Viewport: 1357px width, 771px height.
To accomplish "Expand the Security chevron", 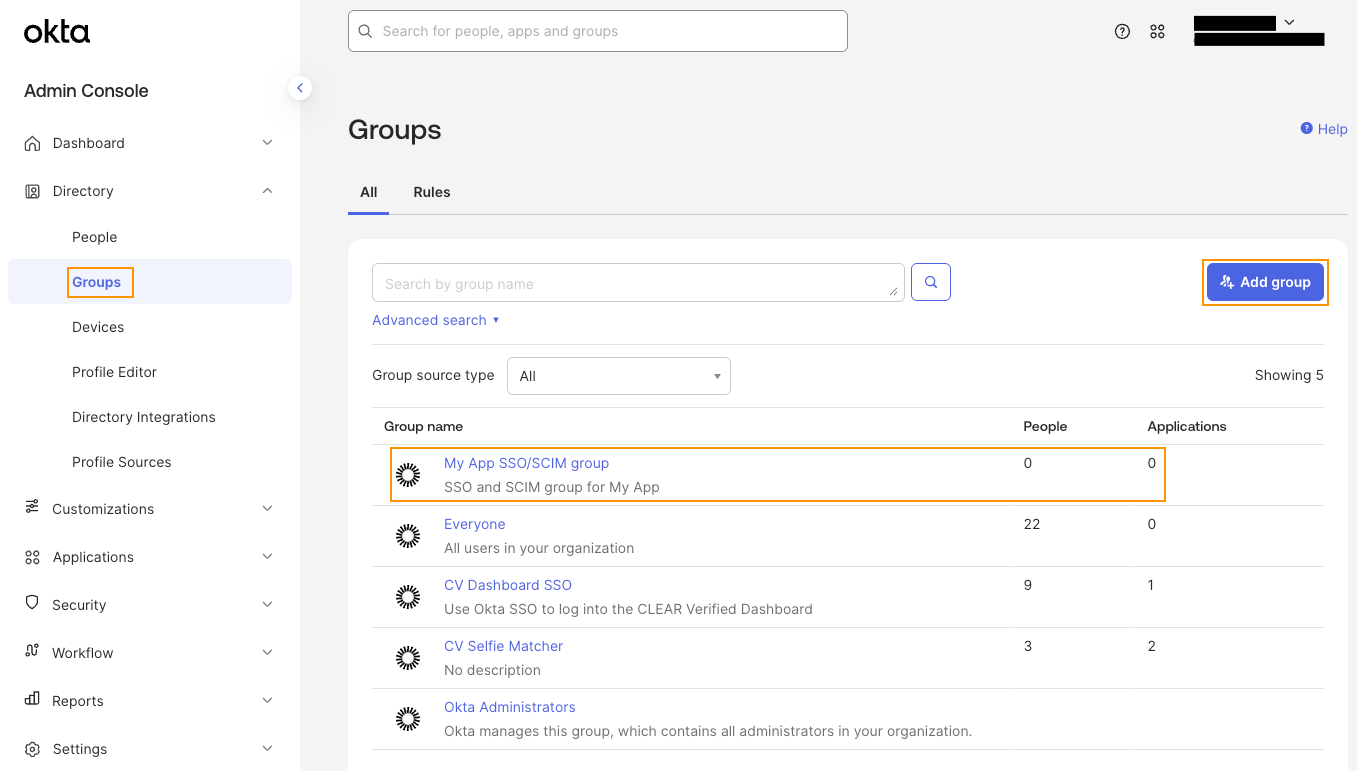I will 267,604.
